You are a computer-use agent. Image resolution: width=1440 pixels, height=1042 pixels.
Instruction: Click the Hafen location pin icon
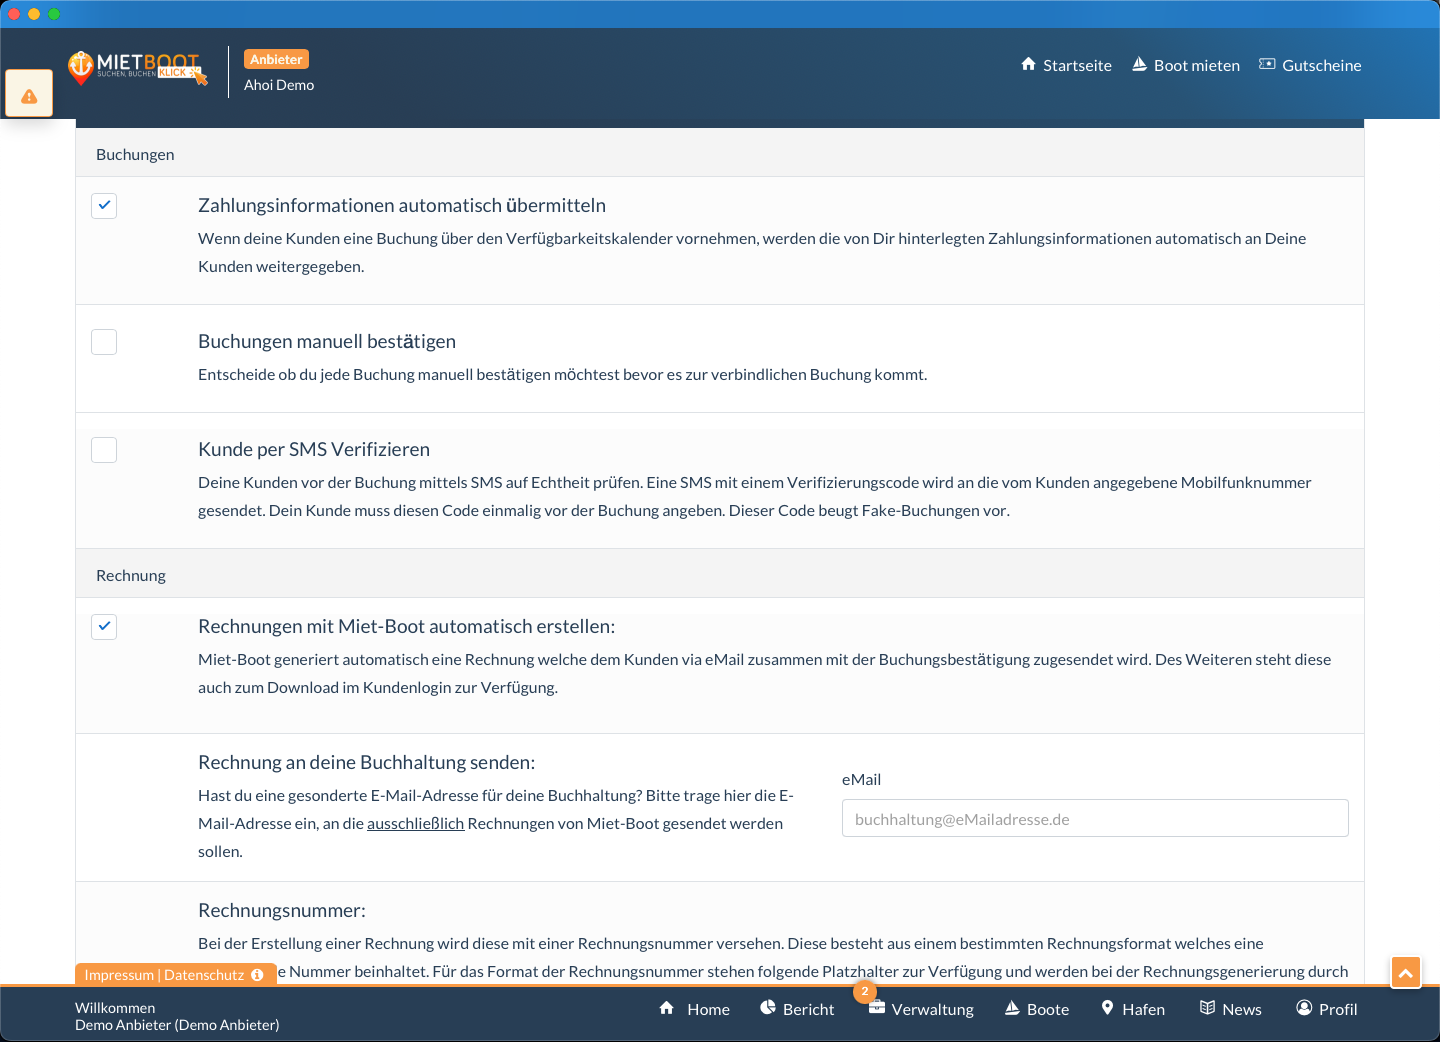coord(1107,1008)
